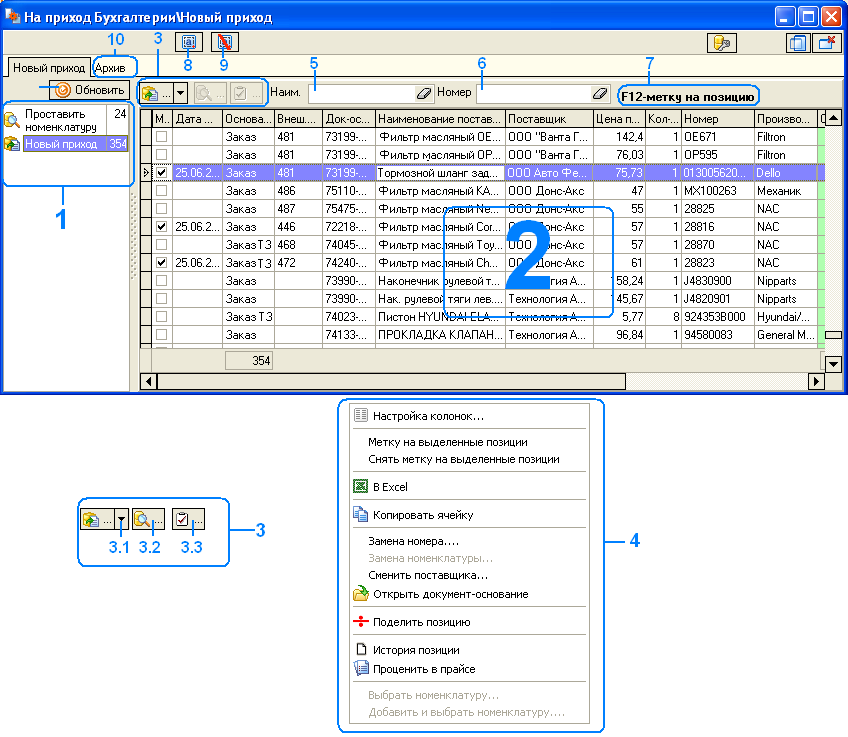This screenshot has width=848, height=737.
Task: Click the vertical scrollbar down arrow
Action: [833, 364]
